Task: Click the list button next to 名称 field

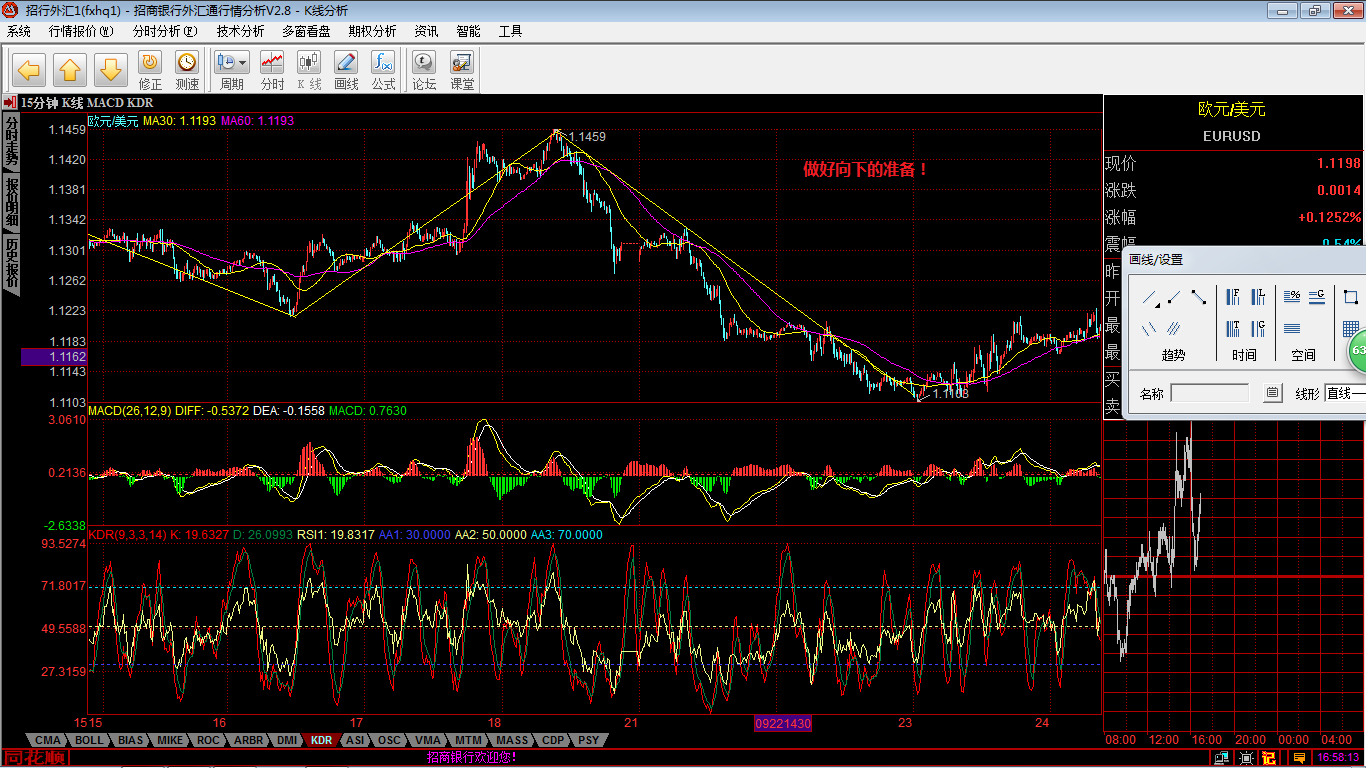Action: pos(1272,394)
